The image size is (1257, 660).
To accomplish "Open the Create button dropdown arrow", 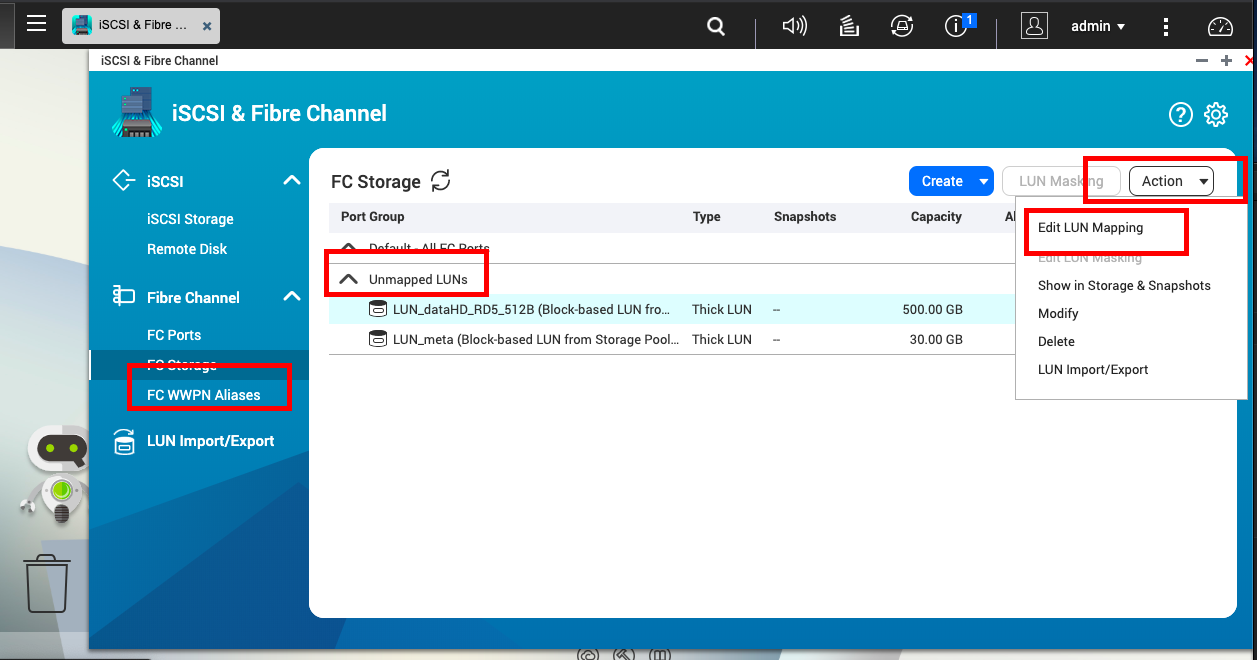I will pos(983,181).
